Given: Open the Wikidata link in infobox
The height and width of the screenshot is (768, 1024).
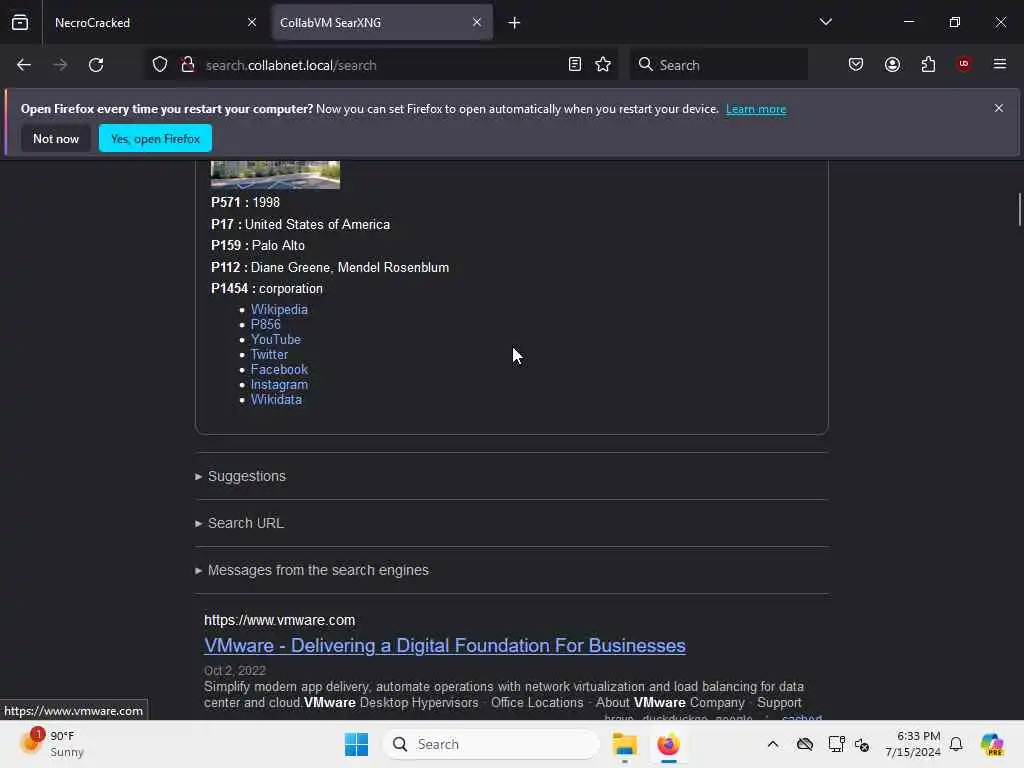Looking at the screenshot, I should (x=276, y=400).
